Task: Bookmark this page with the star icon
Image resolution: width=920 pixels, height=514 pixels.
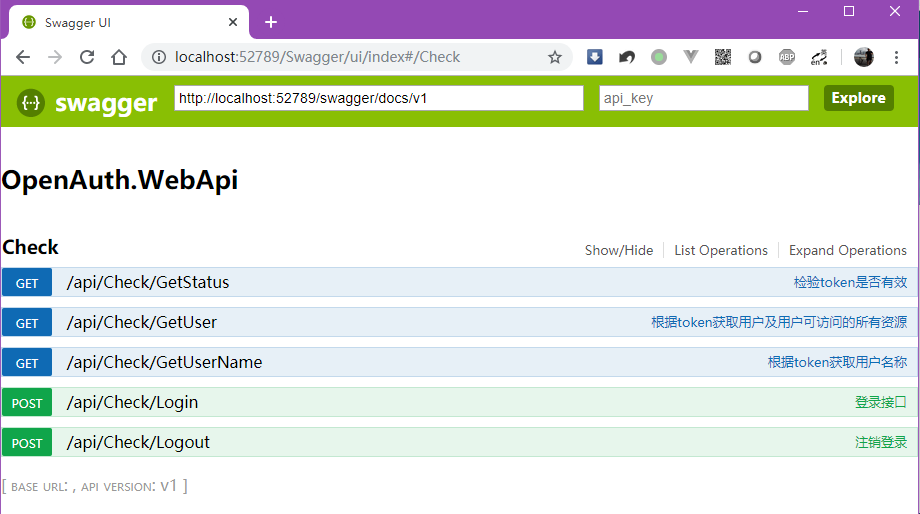Action: (555, 57)
